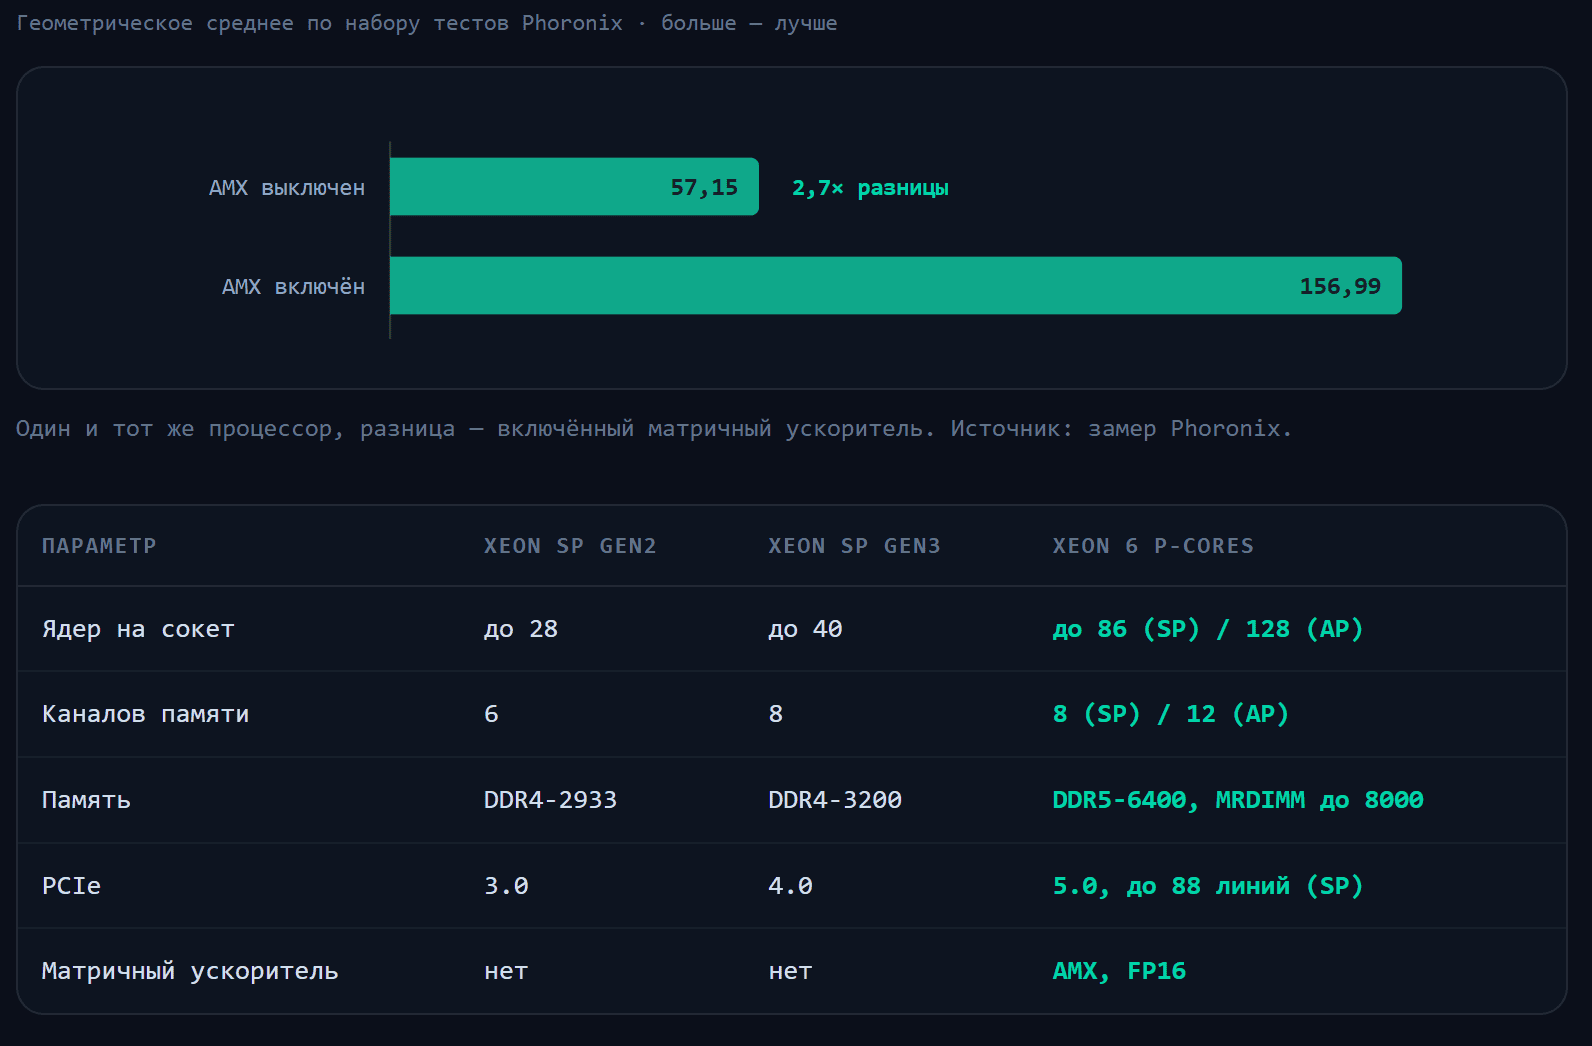Click the 'AMX выключен' axis label
The width and height of the screenshot is (1592, 1046).
coord(287,187)
